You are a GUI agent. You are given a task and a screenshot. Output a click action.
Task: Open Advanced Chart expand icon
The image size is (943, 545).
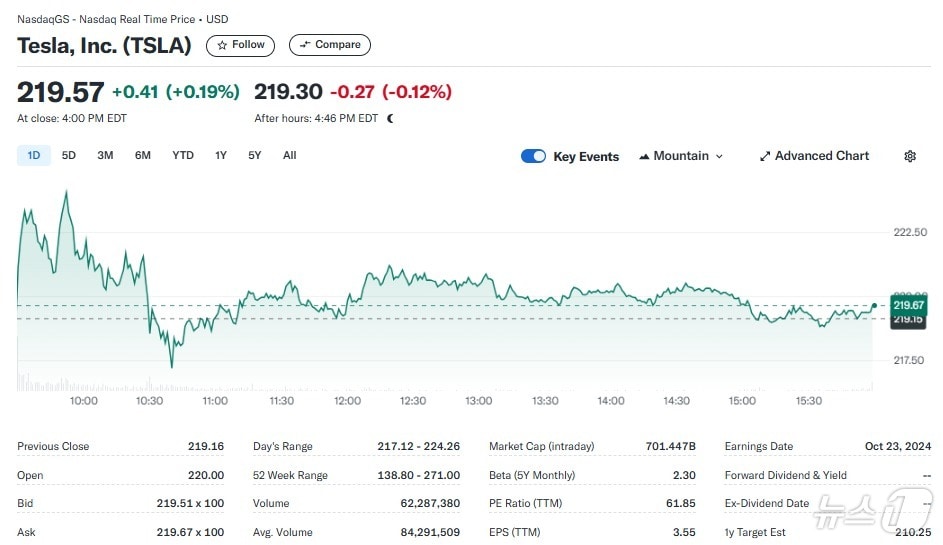pyautogui.click(x=765, y=156)
